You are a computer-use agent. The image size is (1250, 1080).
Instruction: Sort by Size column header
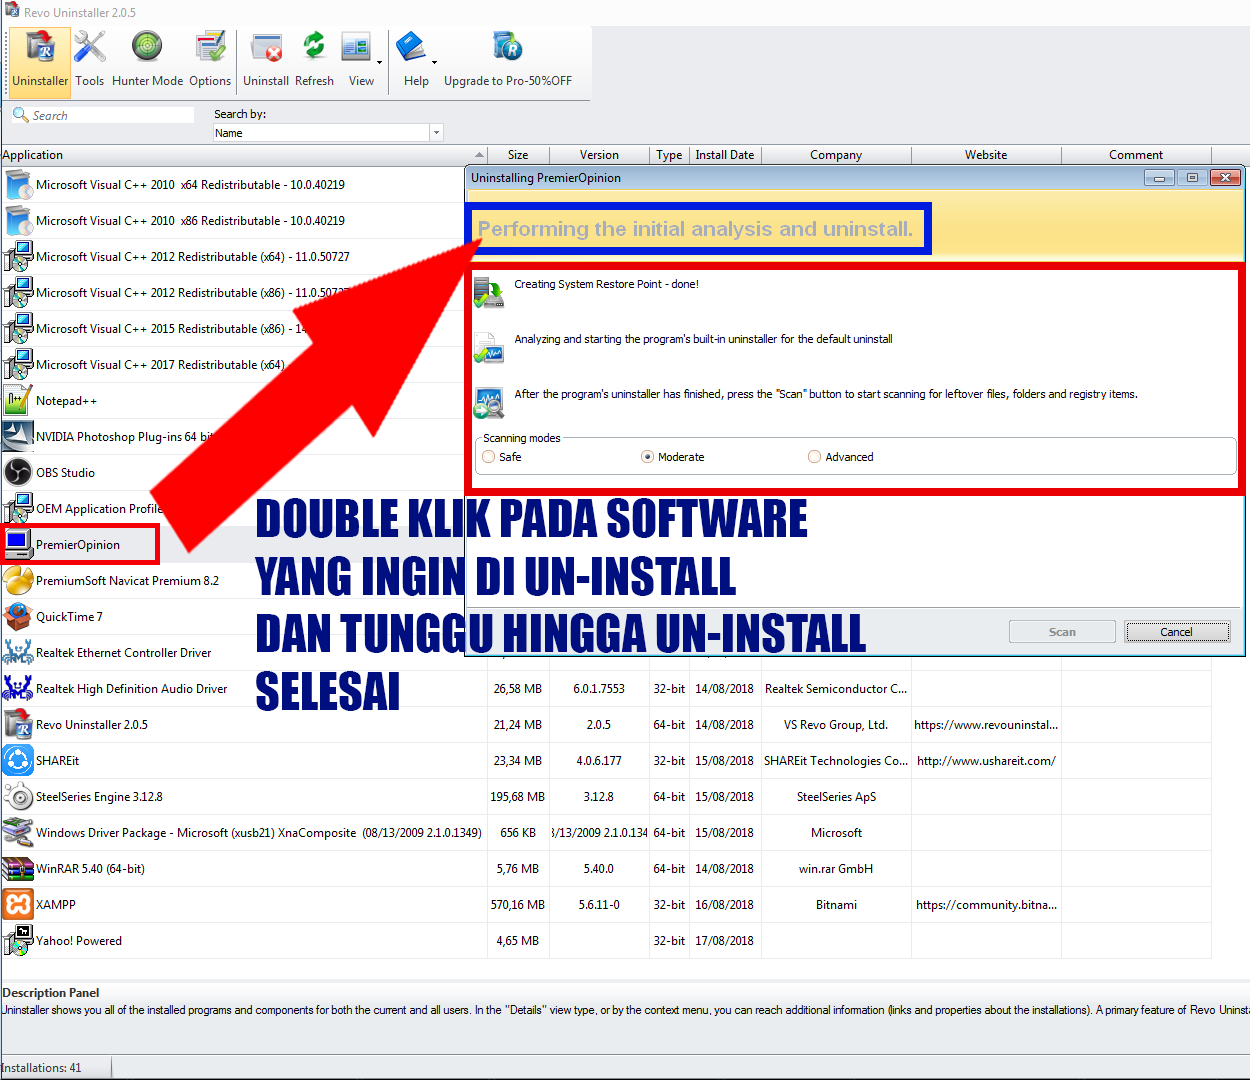point(518,155)
